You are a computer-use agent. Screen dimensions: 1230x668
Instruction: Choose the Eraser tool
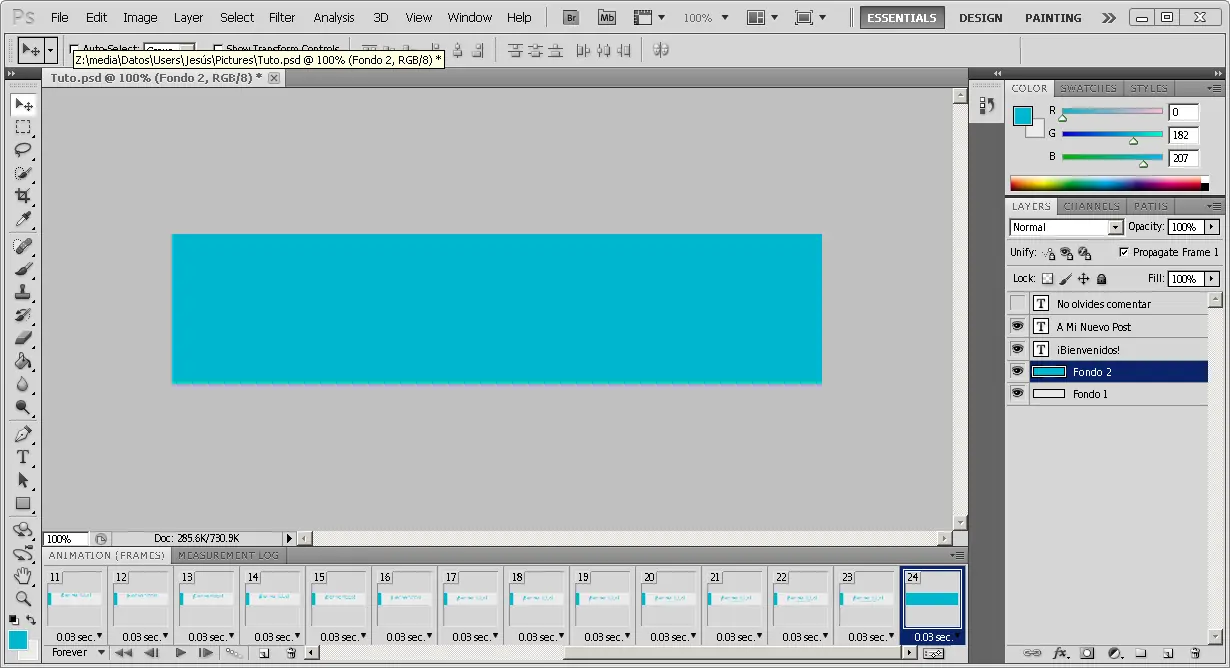pyautogui.click(x=22, y=338)
